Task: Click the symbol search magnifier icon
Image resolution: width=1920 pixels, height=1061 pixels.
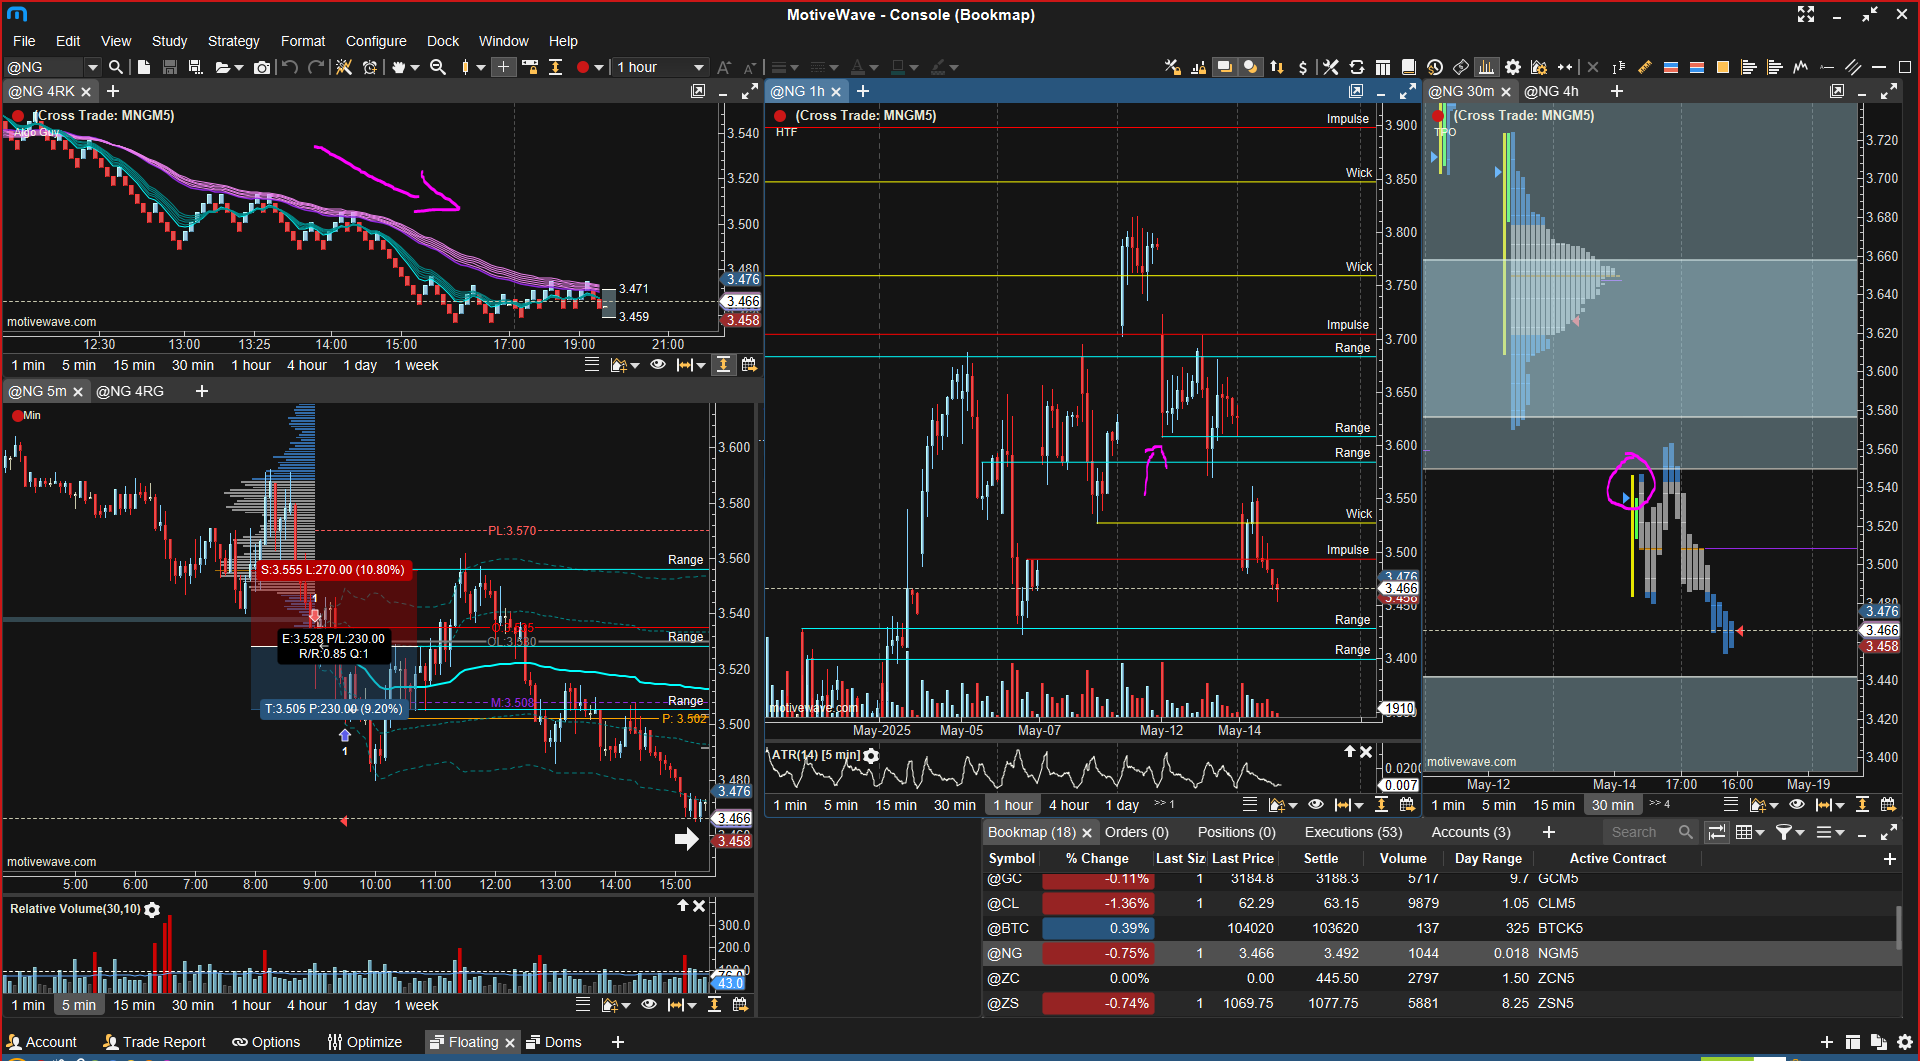Action: pyautogui.click(x=116, y=67)
